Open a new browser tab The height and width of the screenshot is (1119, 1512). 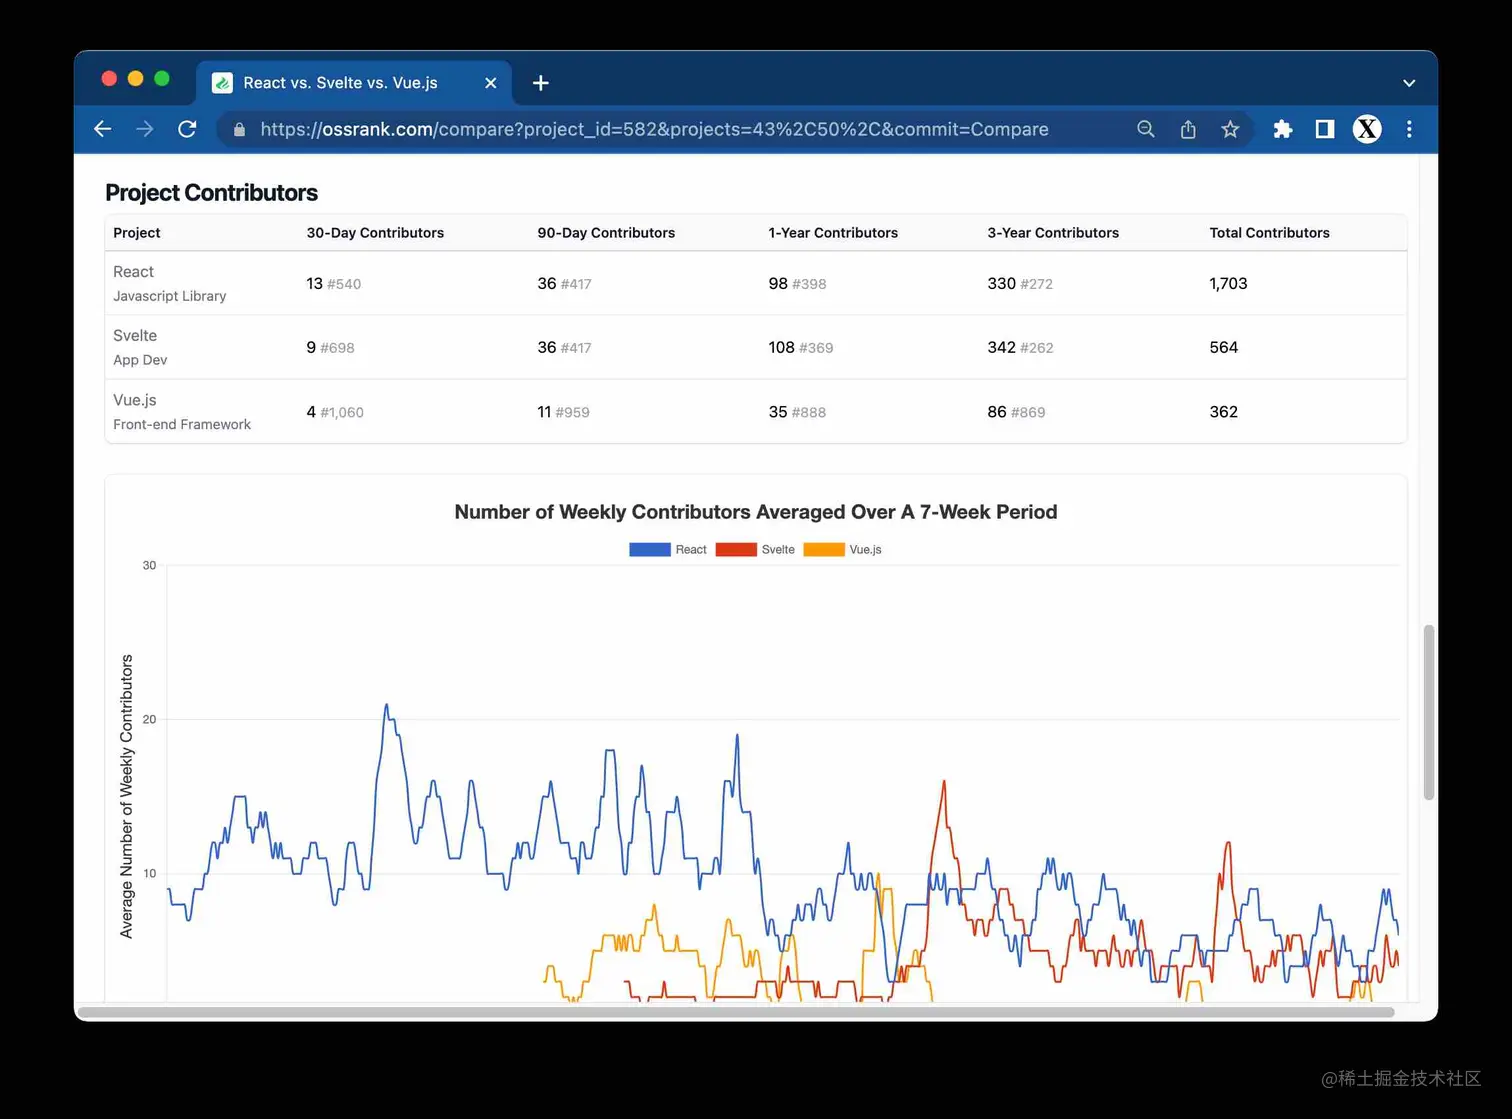coord(540,83)
